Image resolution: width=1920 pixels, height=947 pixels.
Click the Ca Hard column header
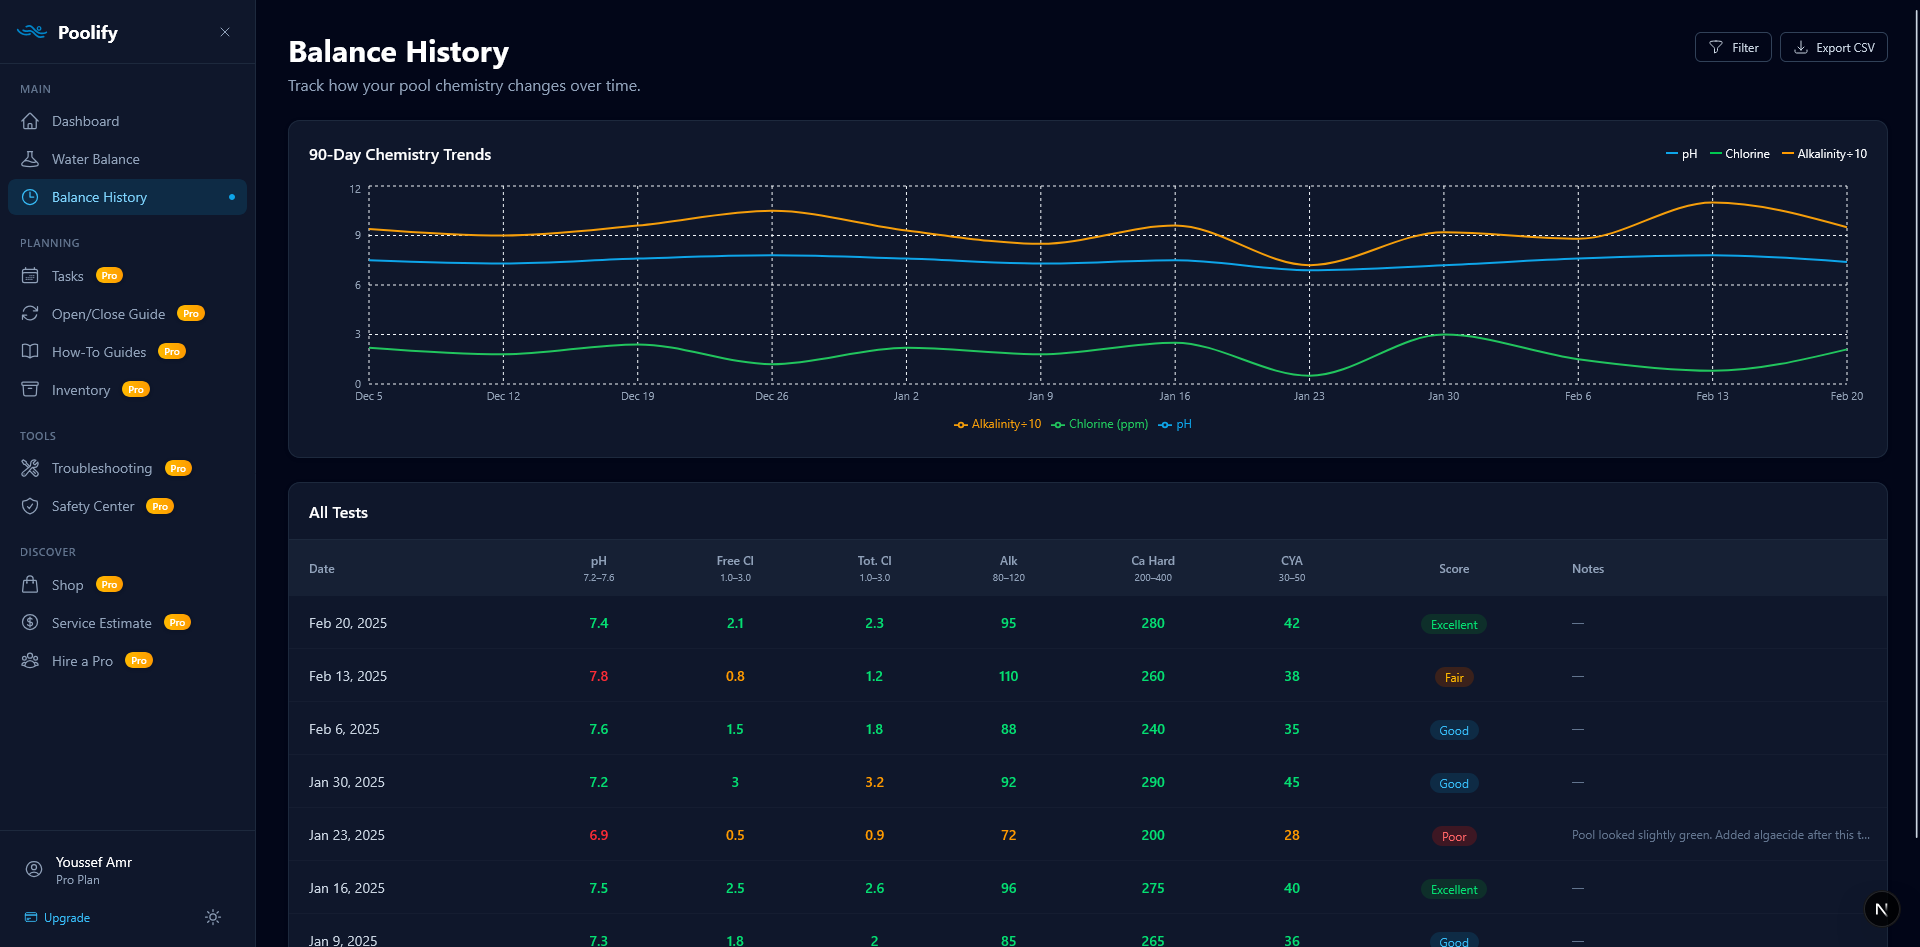pos(1153,568)
